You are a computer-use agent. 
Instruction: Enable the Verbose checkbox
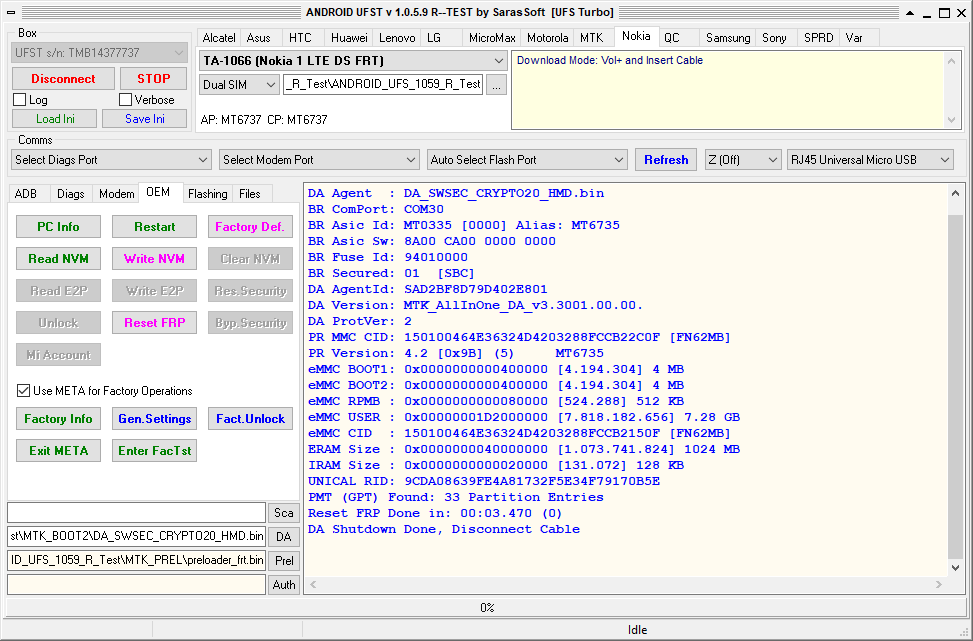click(x=126, y=100)
